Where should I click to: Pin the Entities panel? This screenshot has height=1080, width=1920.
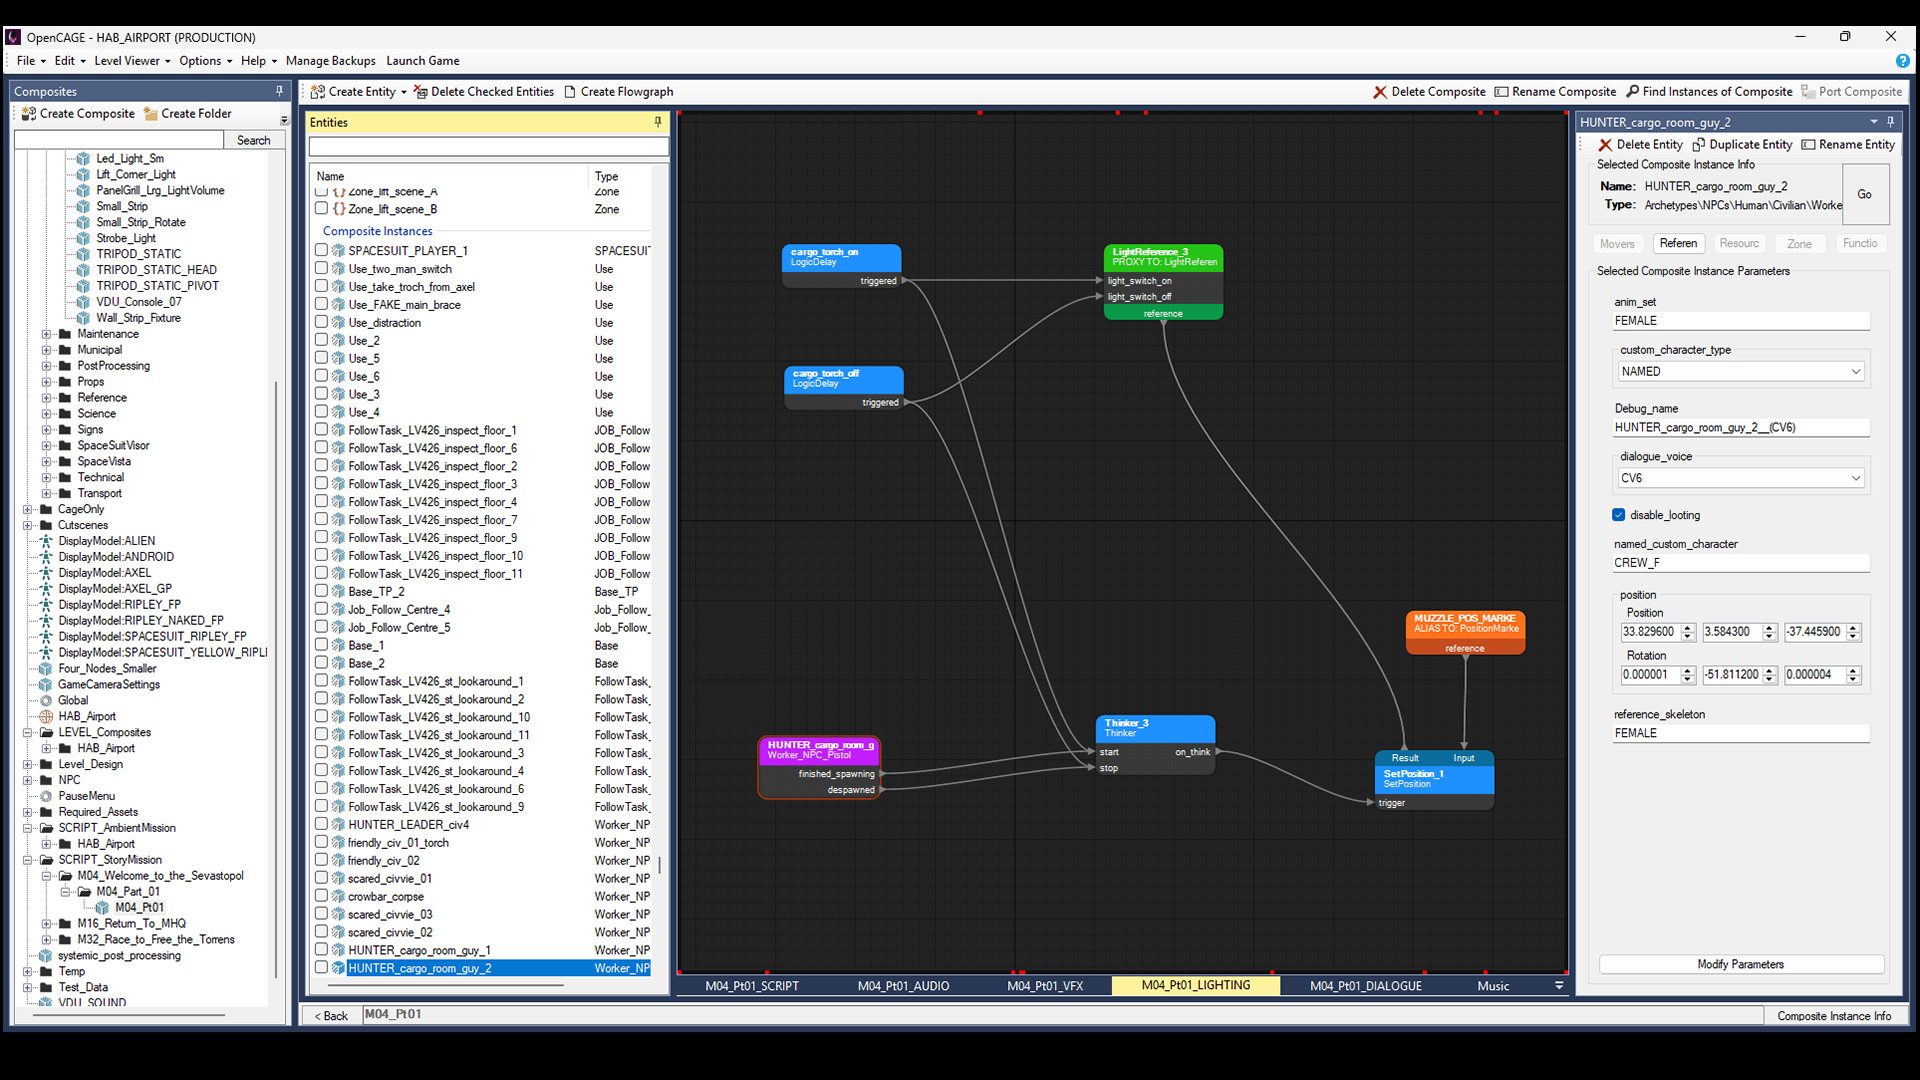click(658, 122)
